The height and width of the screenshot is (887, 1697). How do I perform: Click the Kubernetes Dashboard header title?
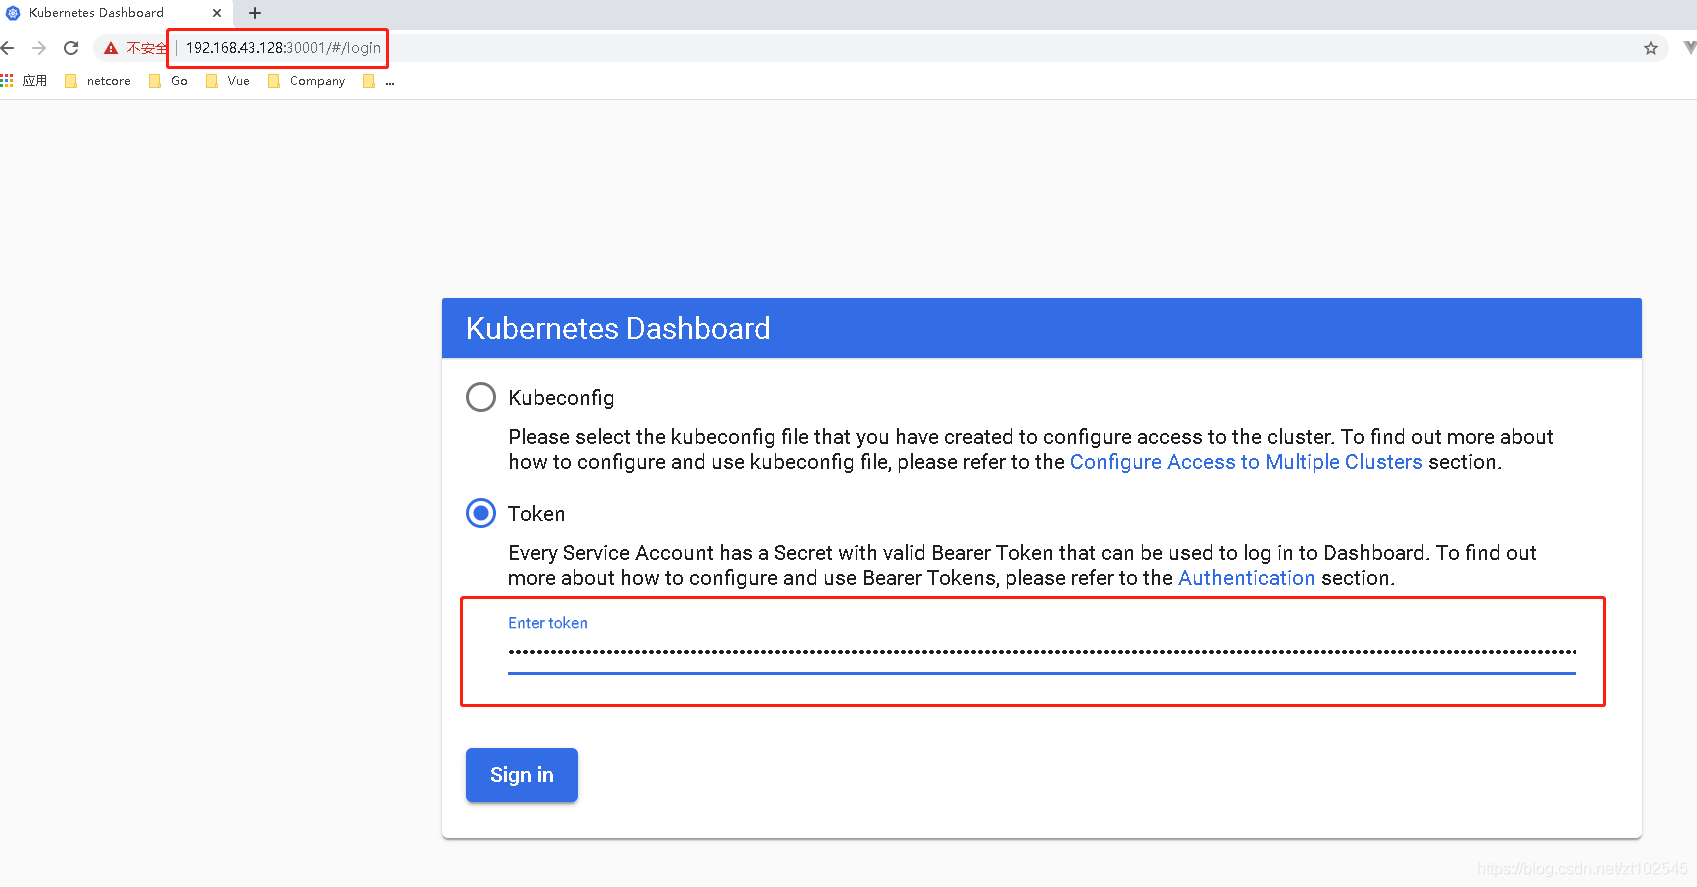(x=618, y=328)
